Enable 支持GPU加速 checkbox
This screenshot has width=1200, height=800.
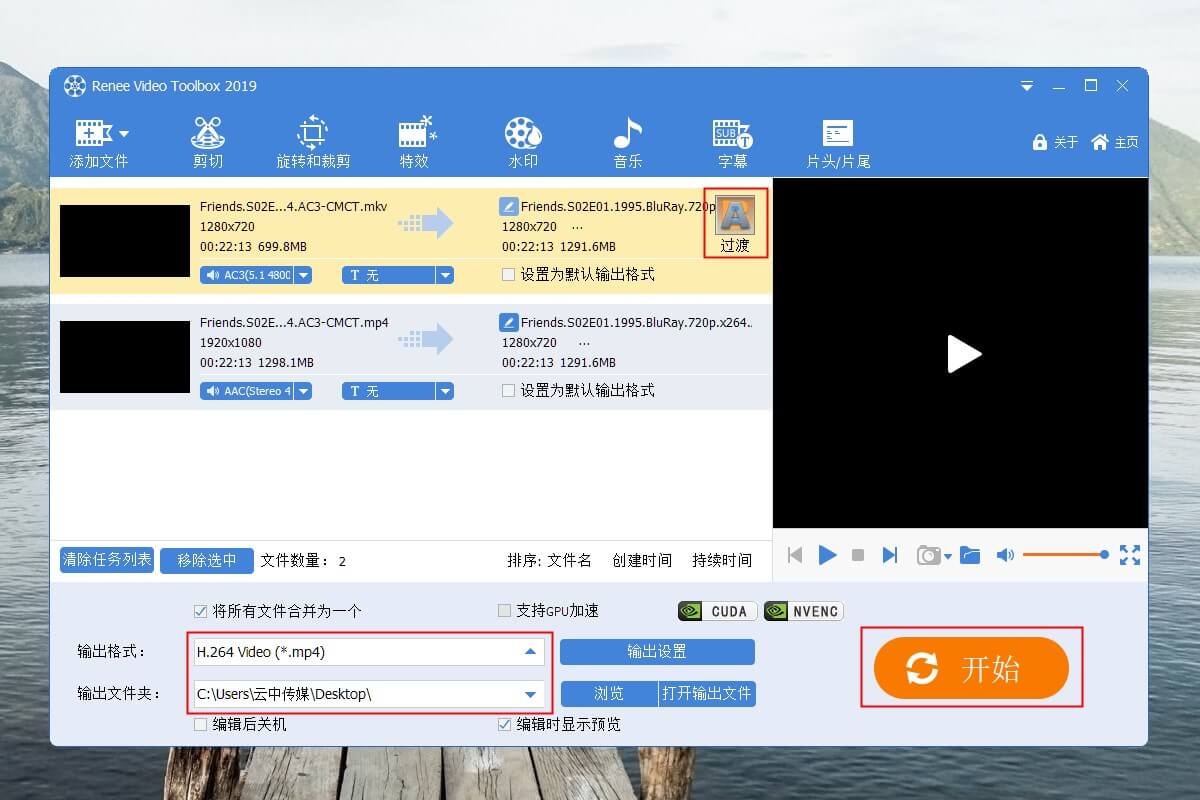[505, 610]
